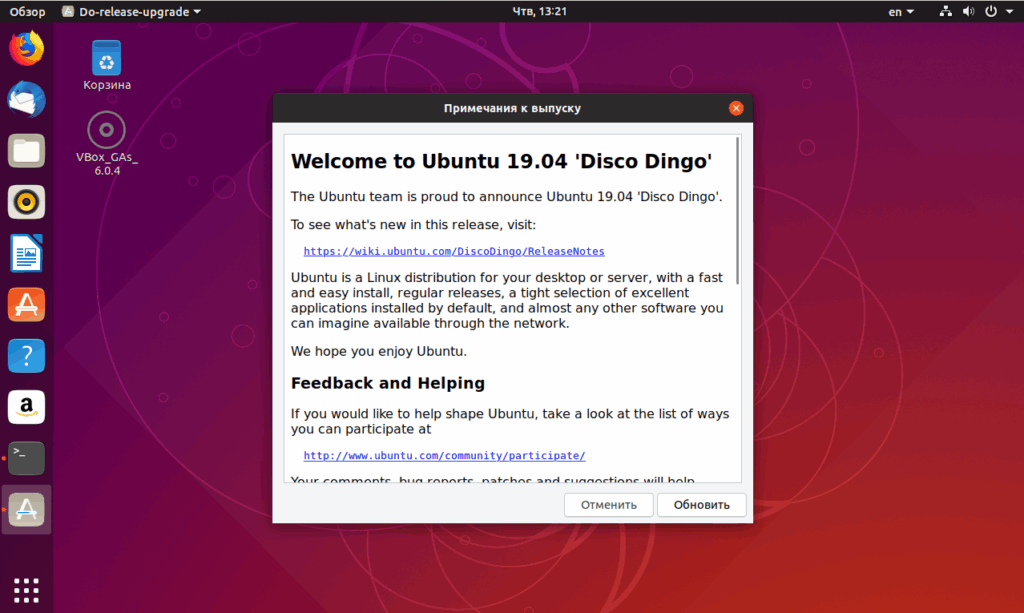Open Ubuntu Software center icon

click(26, 304)
